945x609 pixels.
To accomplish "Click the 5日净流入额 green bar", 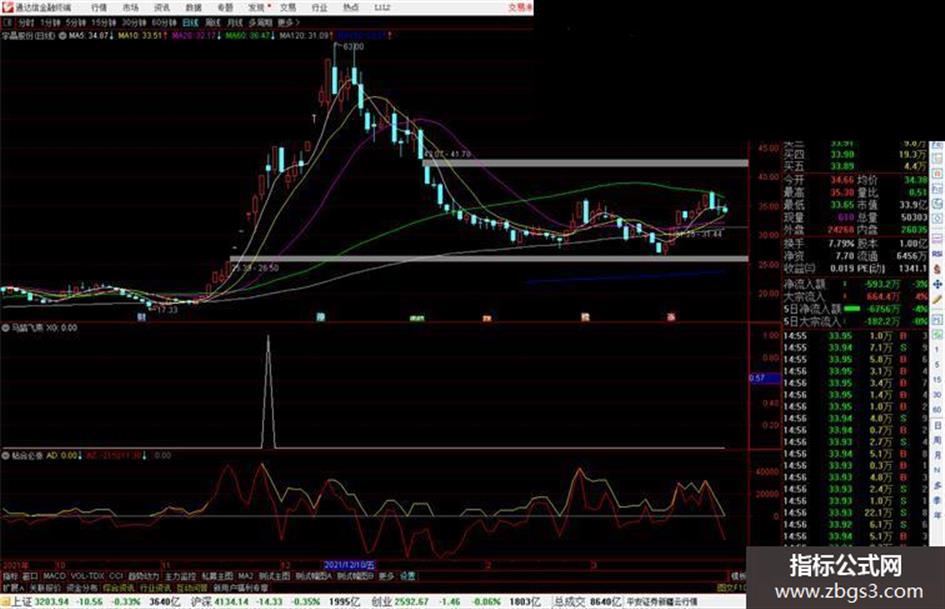I will pyautogui.click(x=852, y=309).
